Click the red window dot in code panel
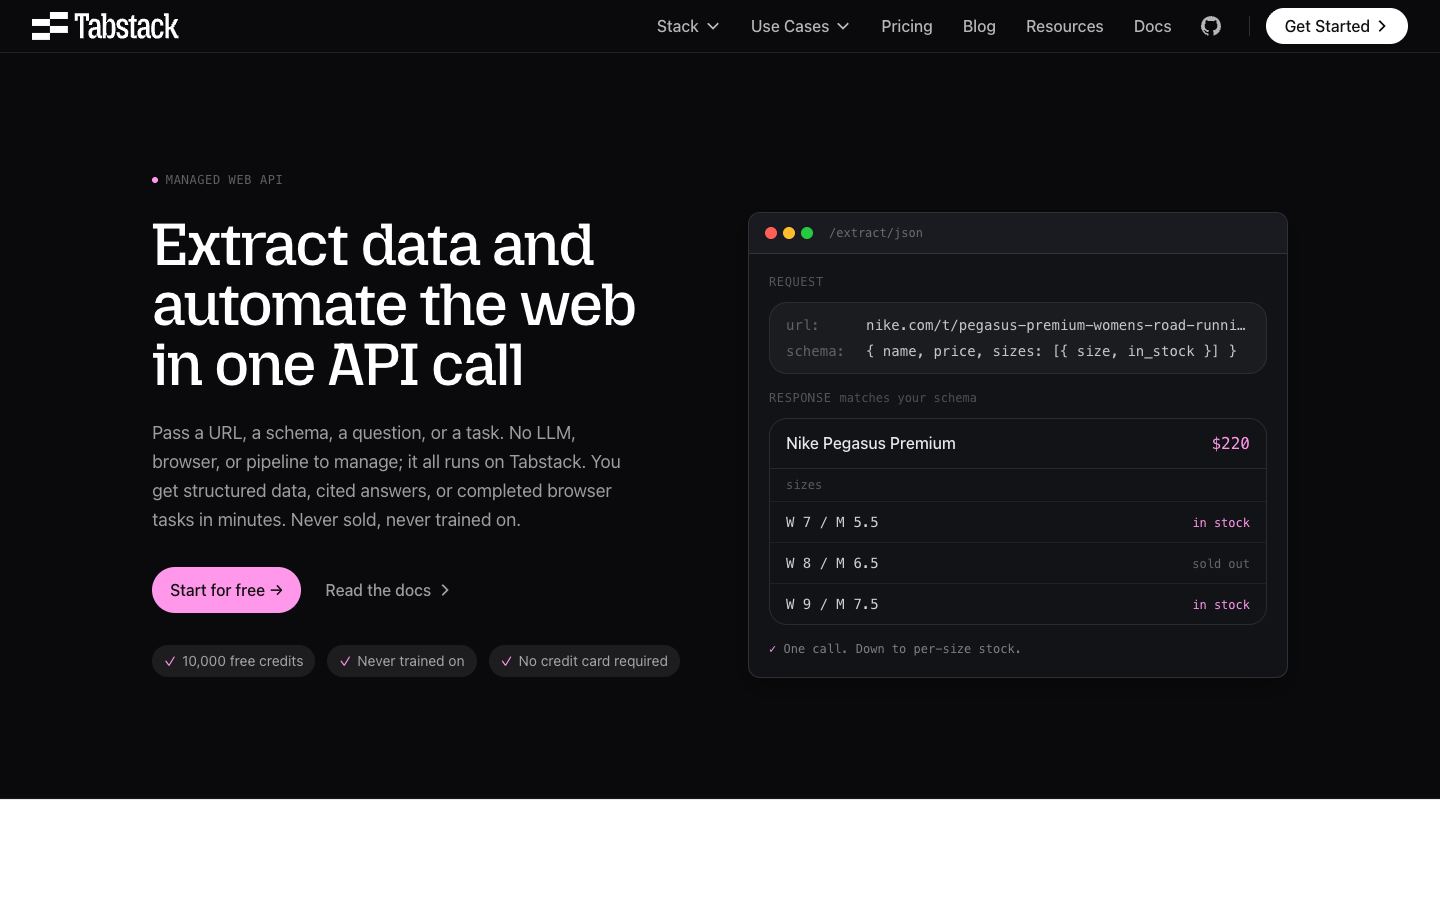 click(x=771, y=233)
